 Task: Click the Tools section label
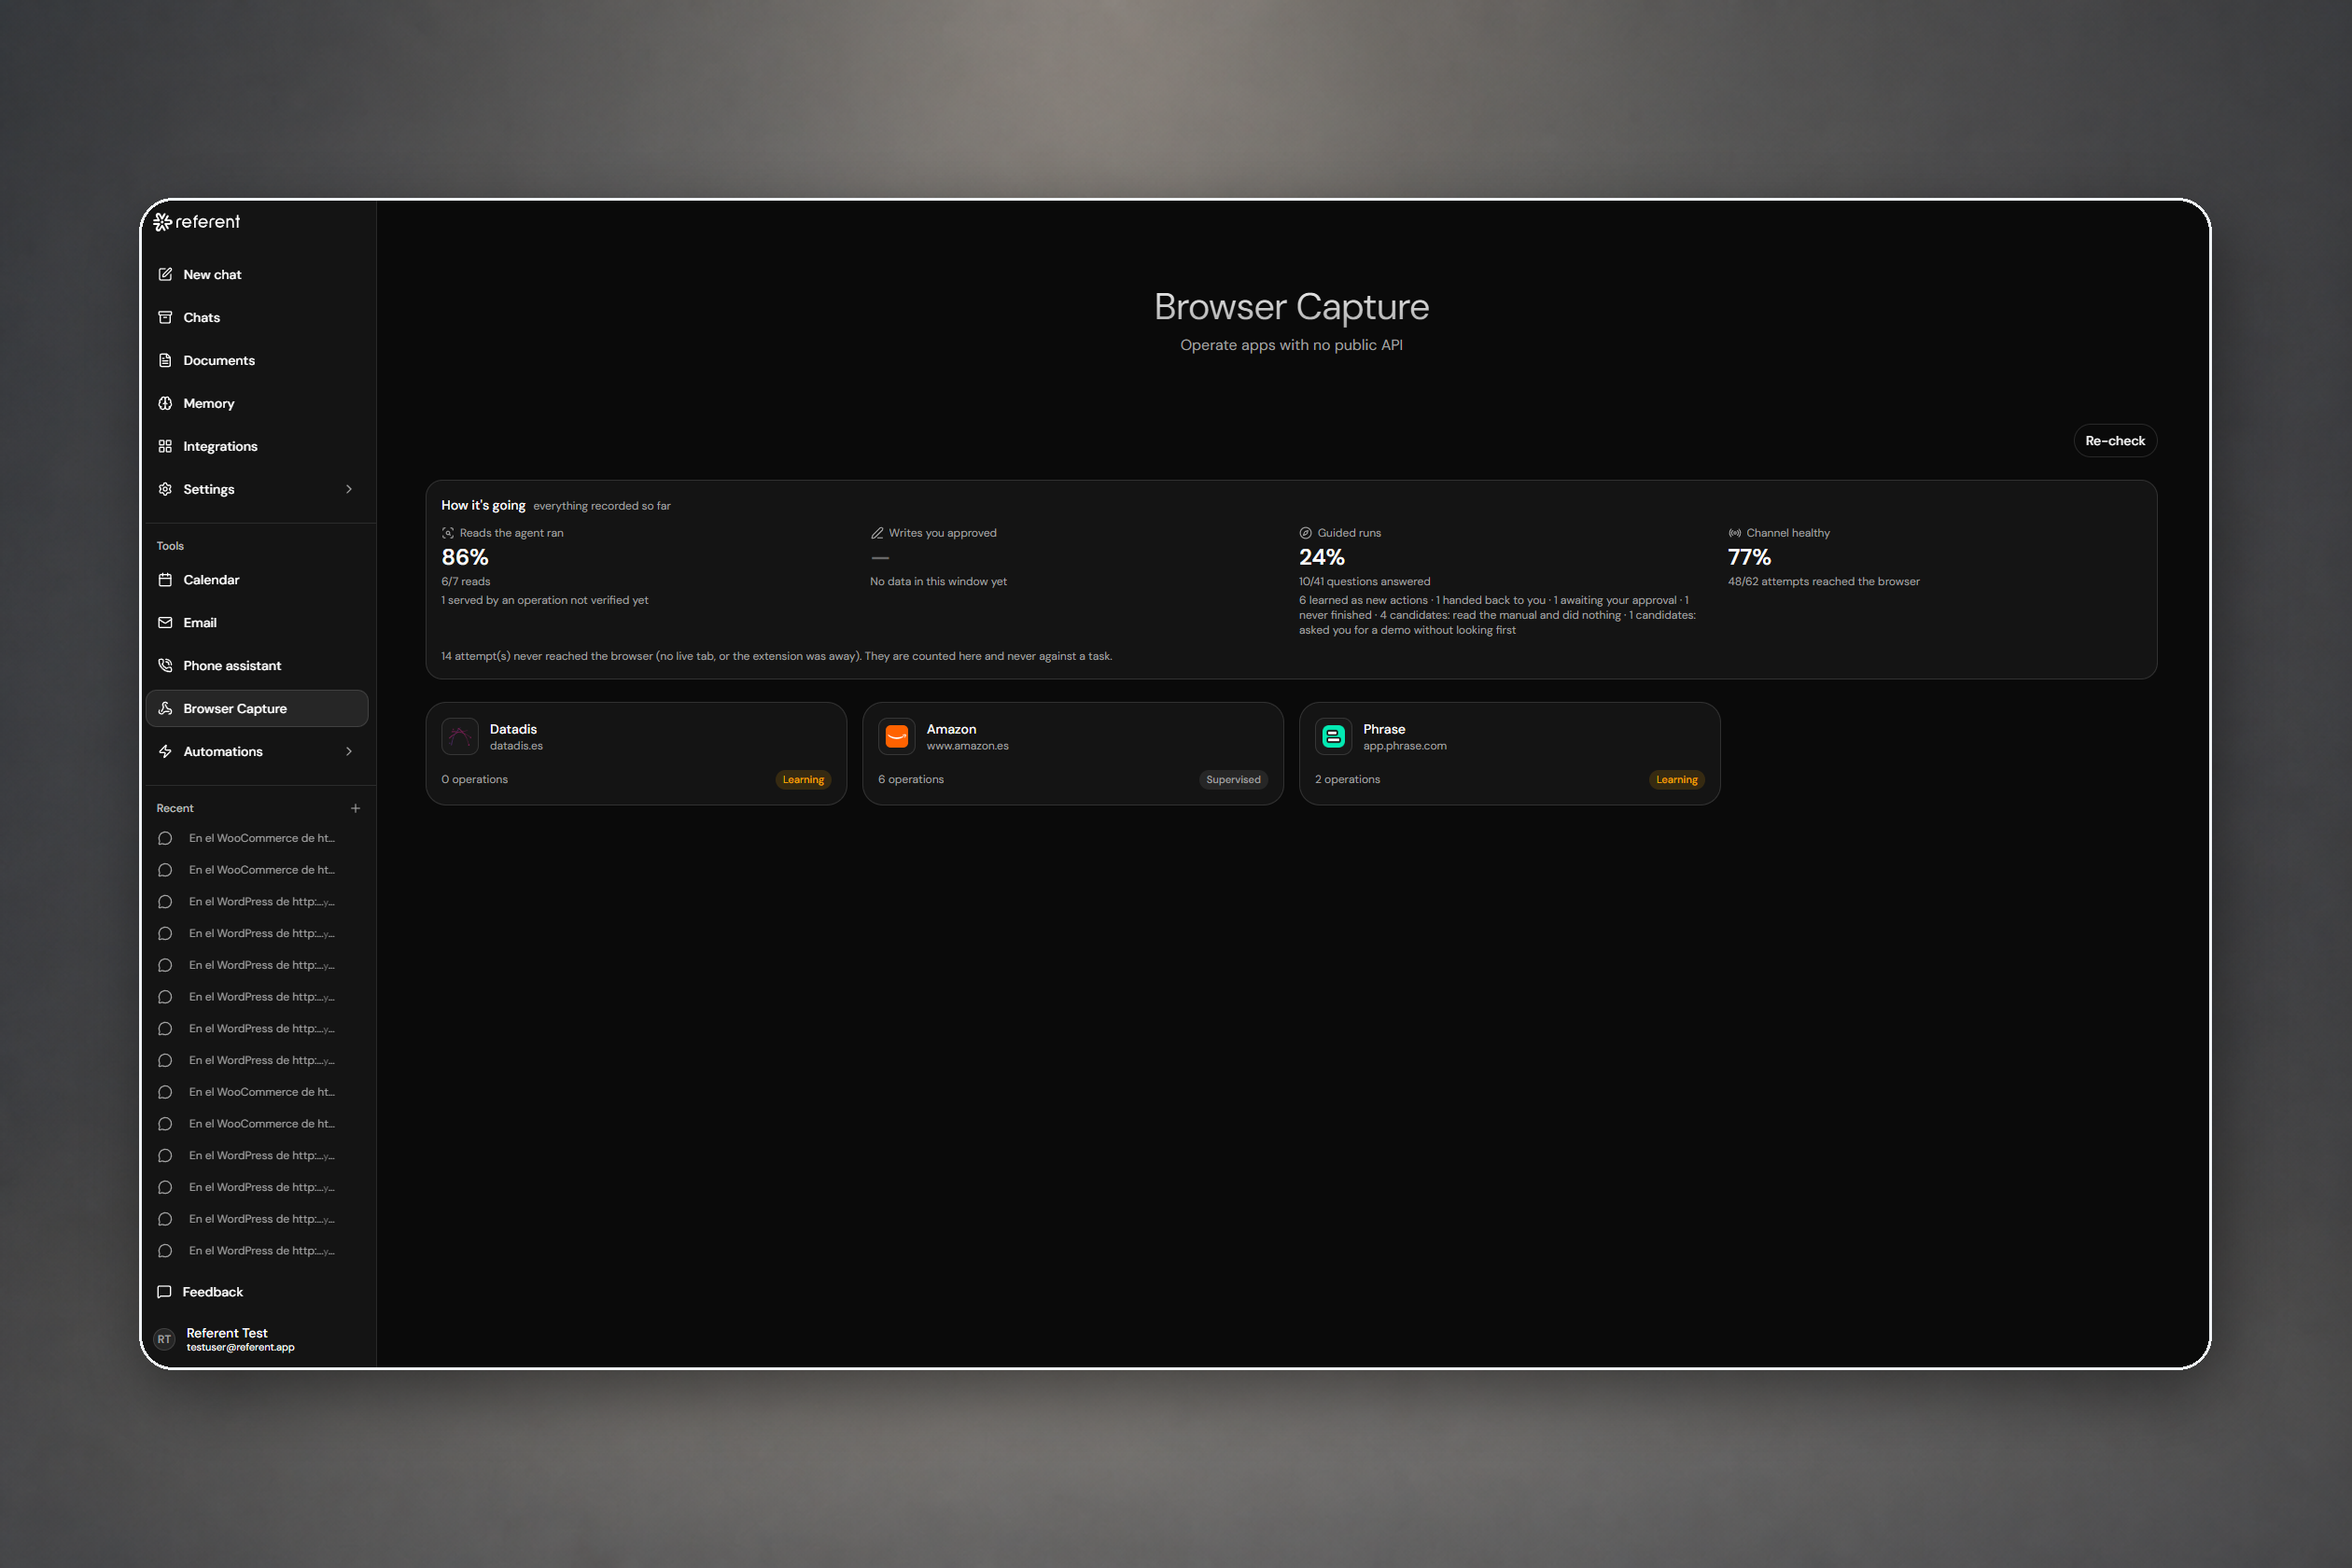click(x=170, y=546)
